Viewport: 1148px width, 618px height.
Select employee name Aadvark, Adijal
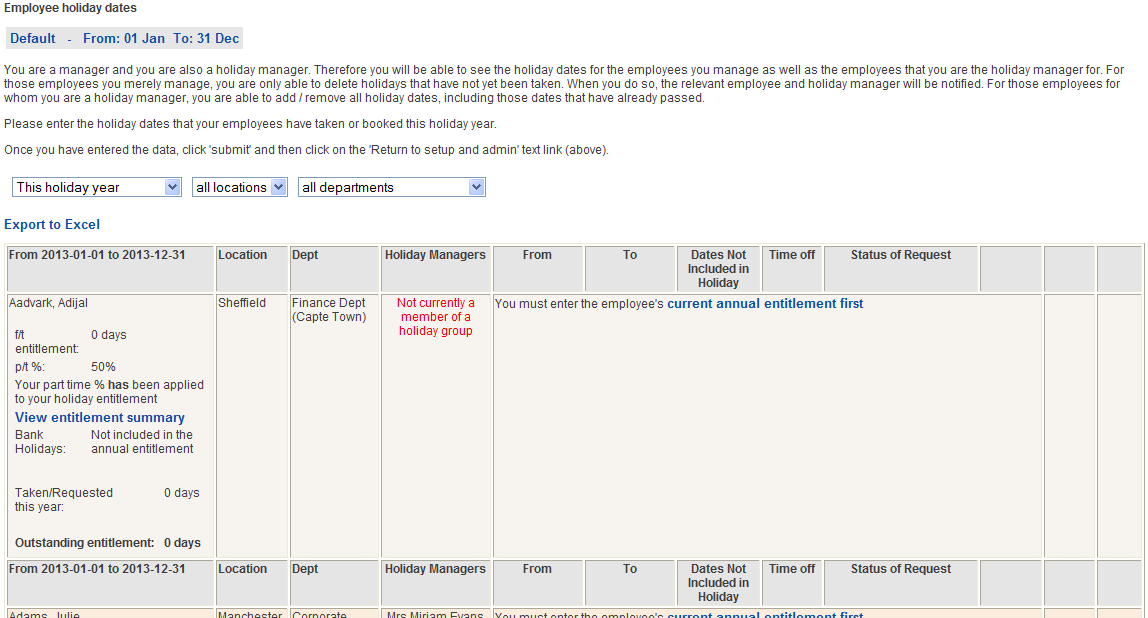pos(55,303)
